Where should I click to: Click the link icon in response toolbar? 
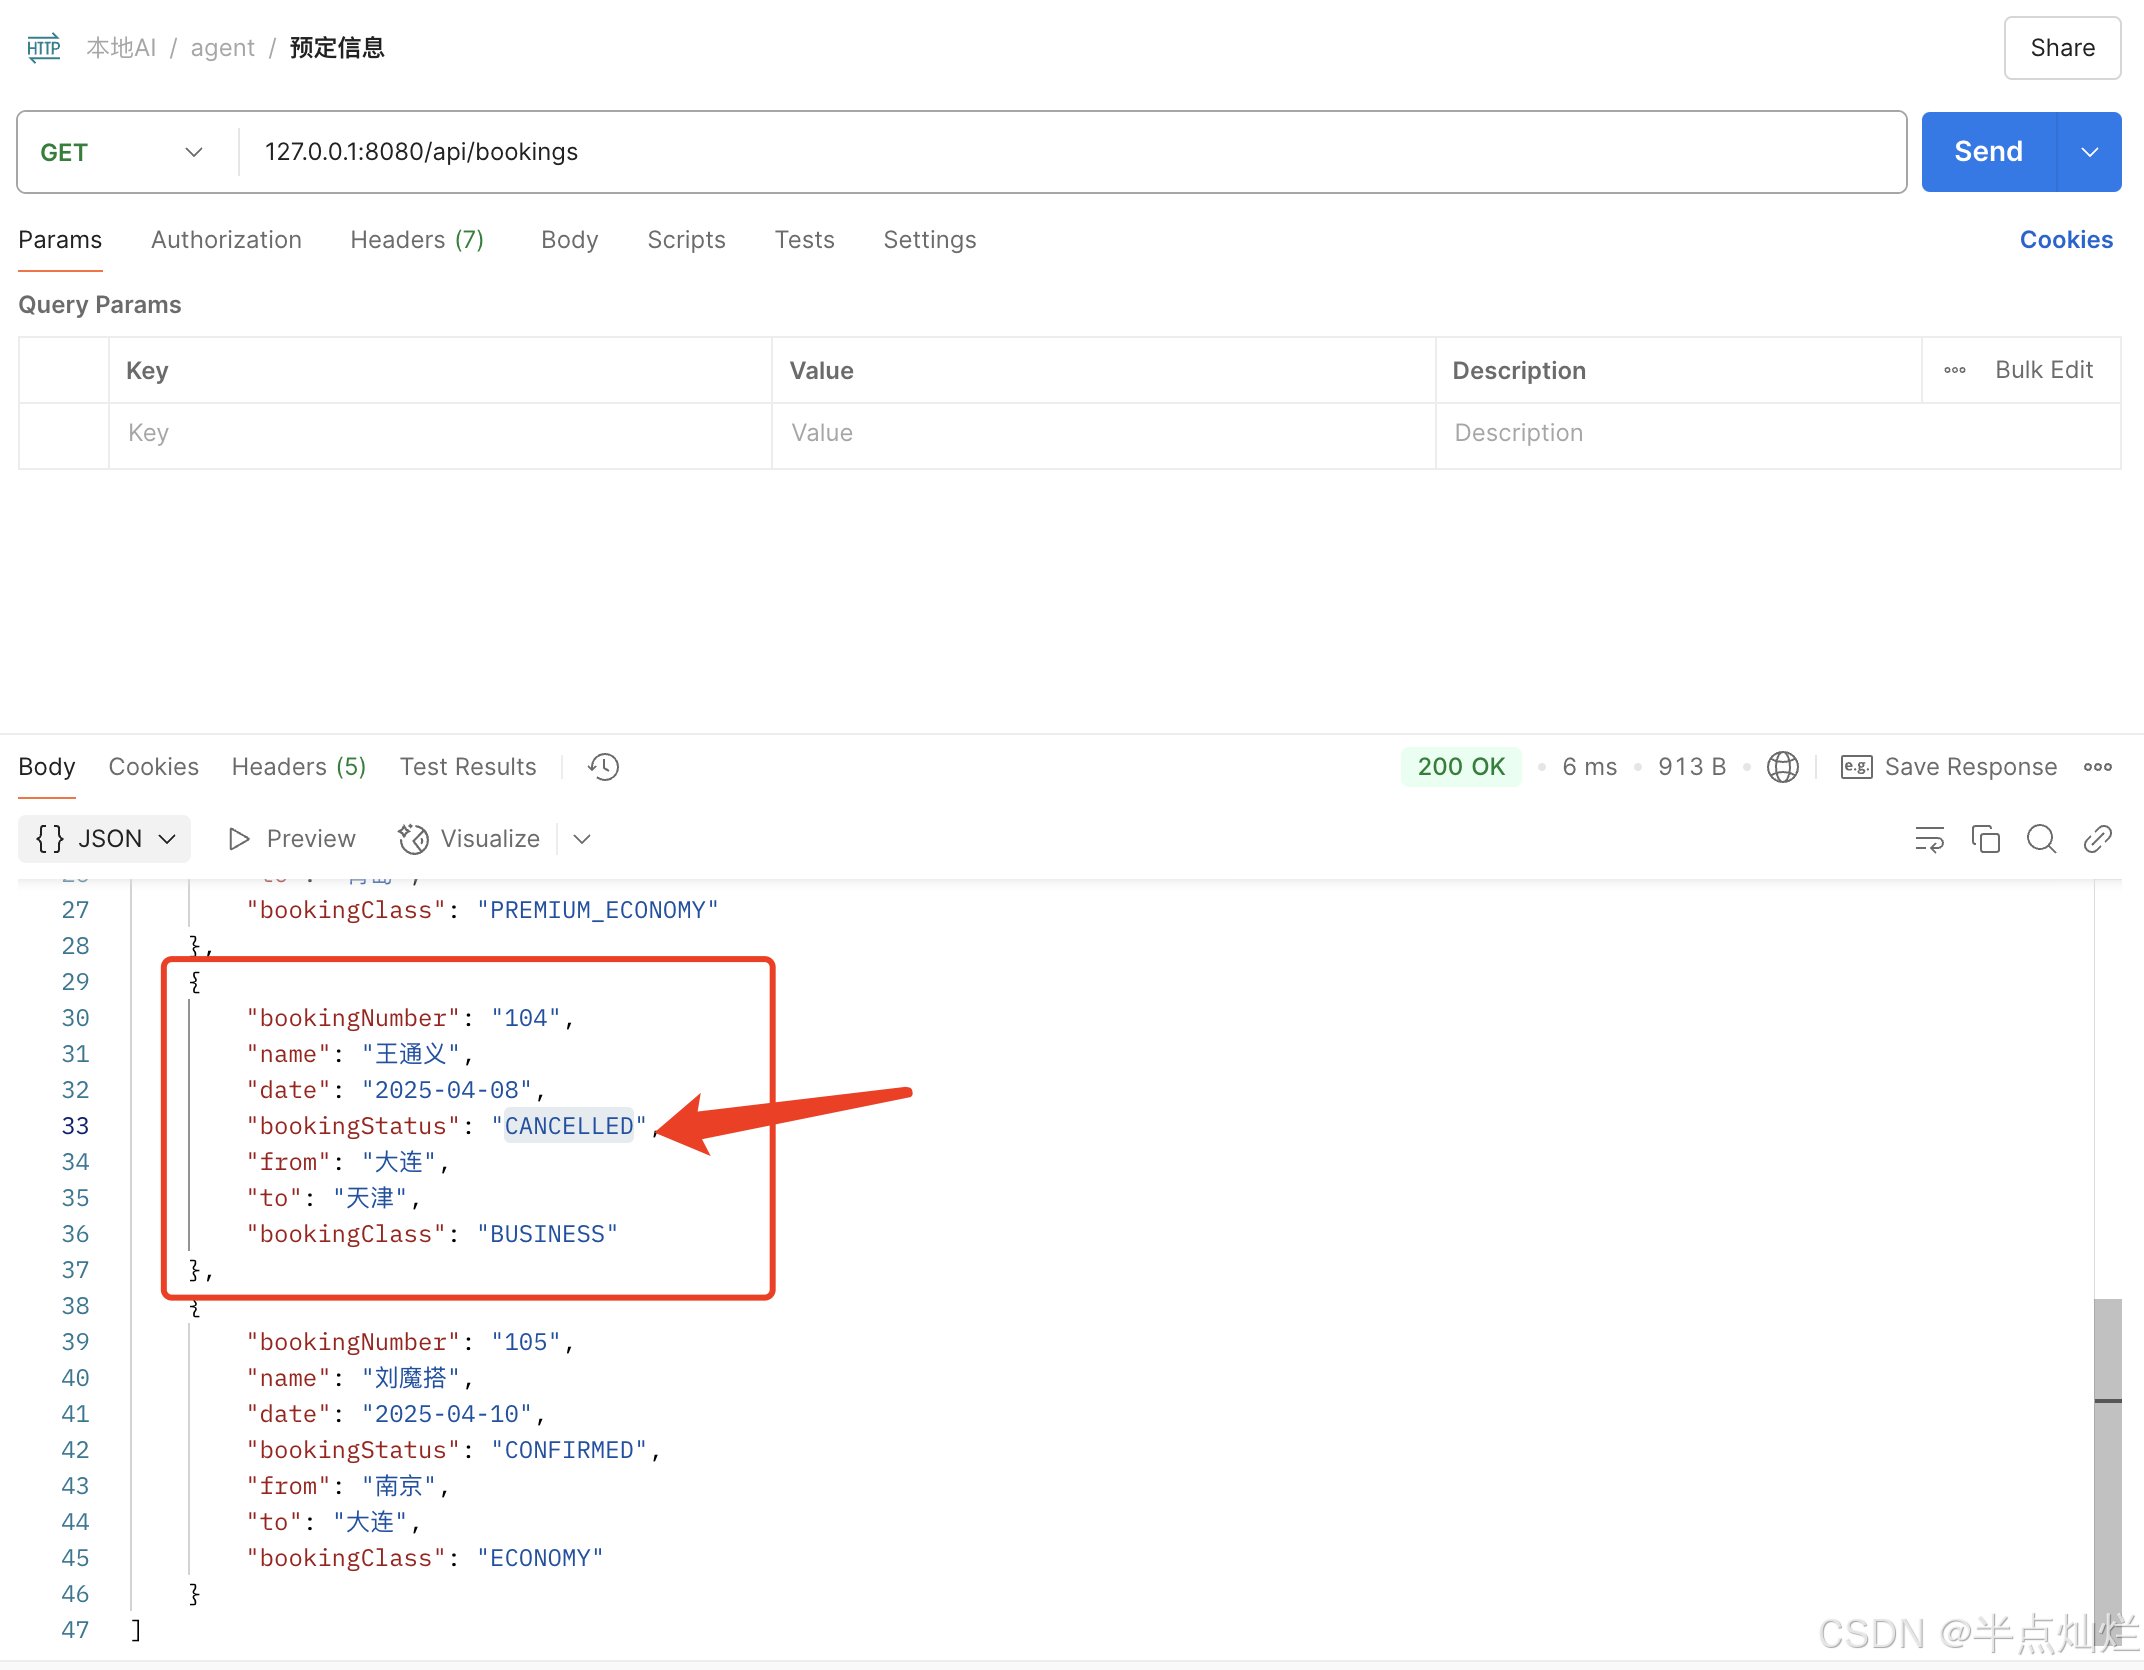tap(2097, 839)
